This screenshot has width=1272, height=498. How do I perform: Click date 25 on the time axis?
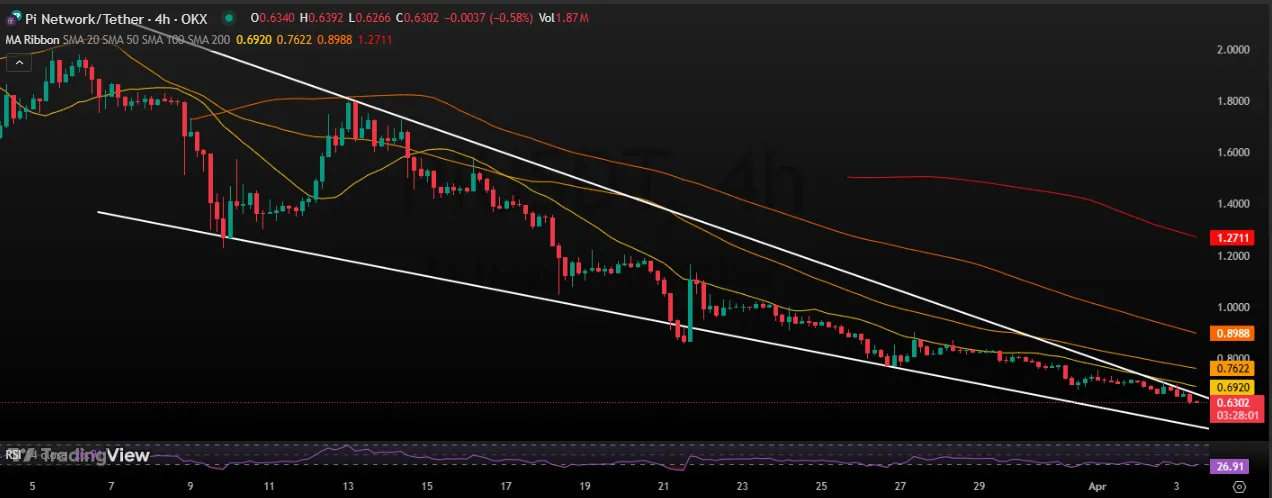(x=821, y=487)
